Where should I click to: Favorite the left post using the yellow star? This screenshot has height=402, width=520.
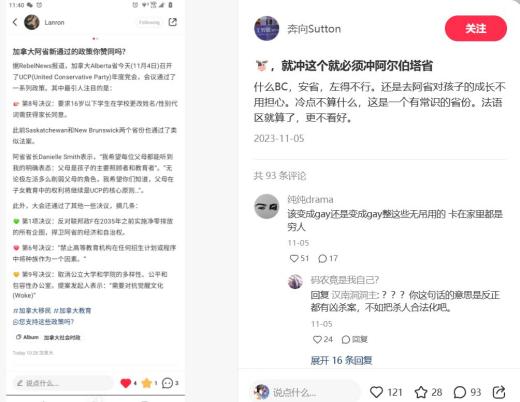pyautogui.click(x=147, y=383)
